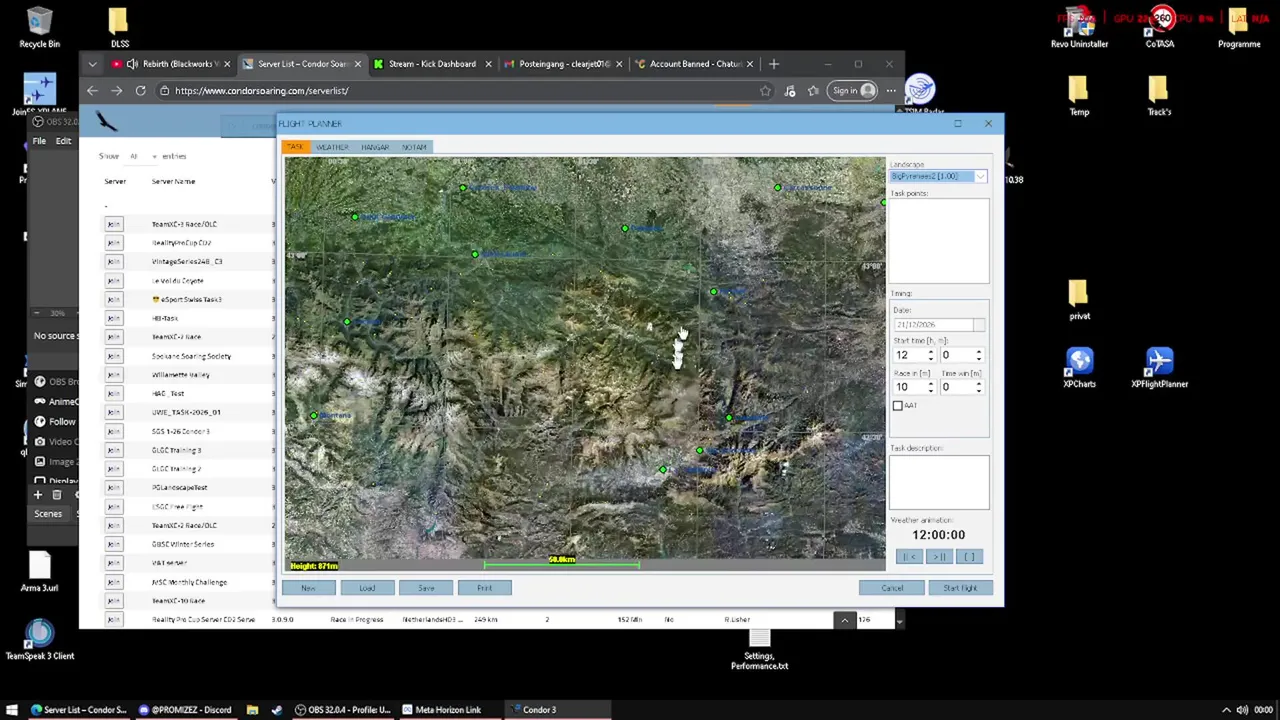Screen dimensions: 1280x720
Task: Open the Revo Uninstaller desktop shortcut
Action: [x=1079, y=28]
